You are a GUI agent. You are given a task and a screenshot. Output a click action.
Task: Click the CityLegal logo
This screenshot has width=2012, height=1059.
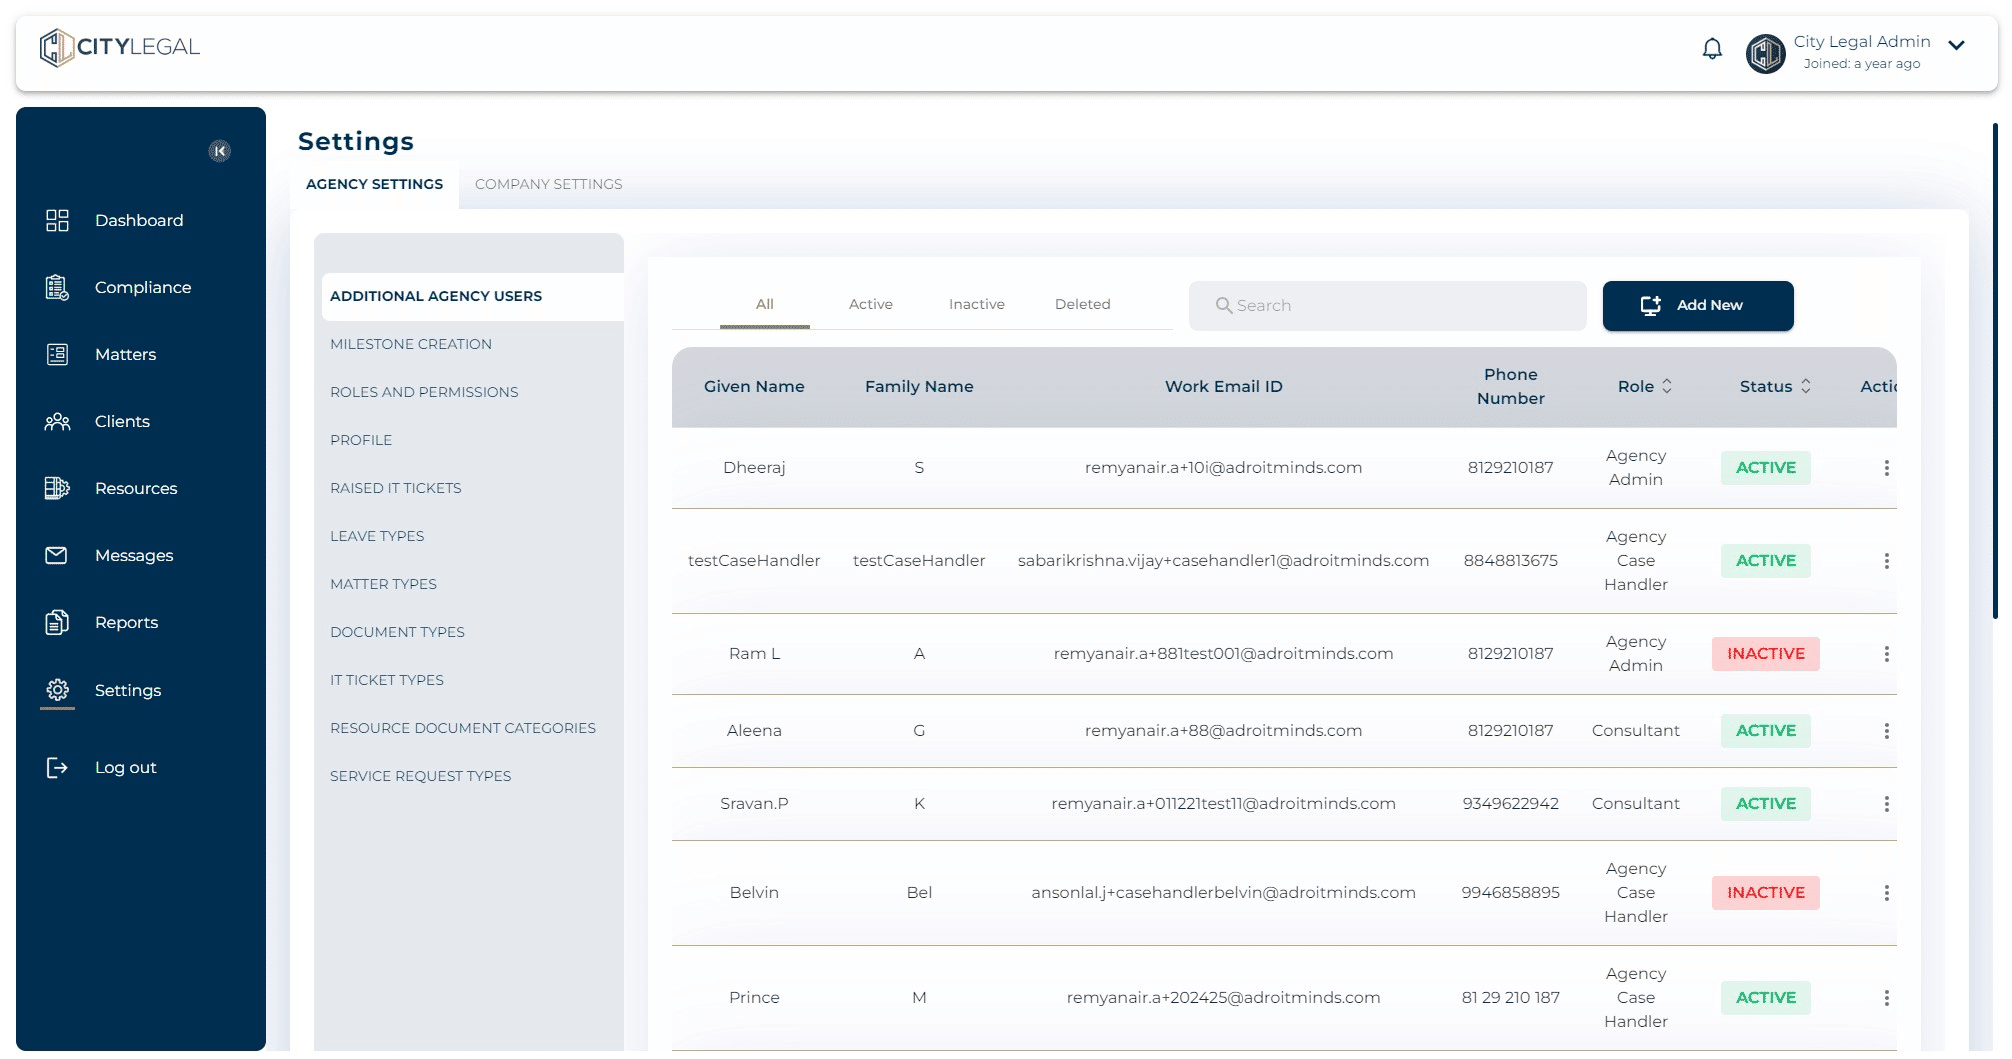(119, 47)
